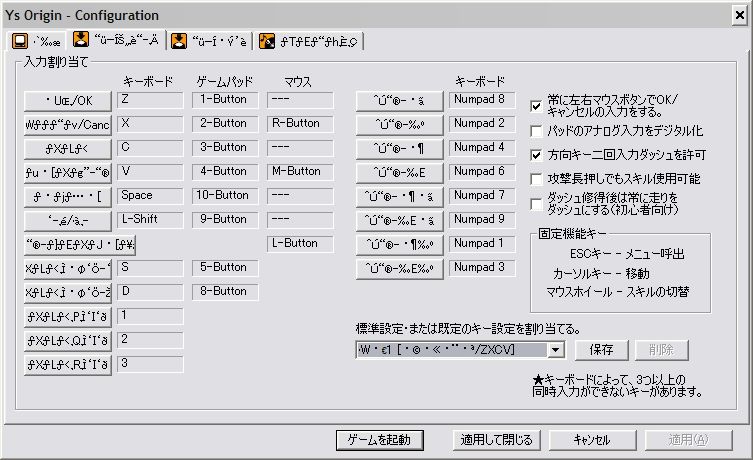The height and width of the screenshot is (460, 753).
Task: Click the direction button beside Numpad 4
Action: pos(399,149)
